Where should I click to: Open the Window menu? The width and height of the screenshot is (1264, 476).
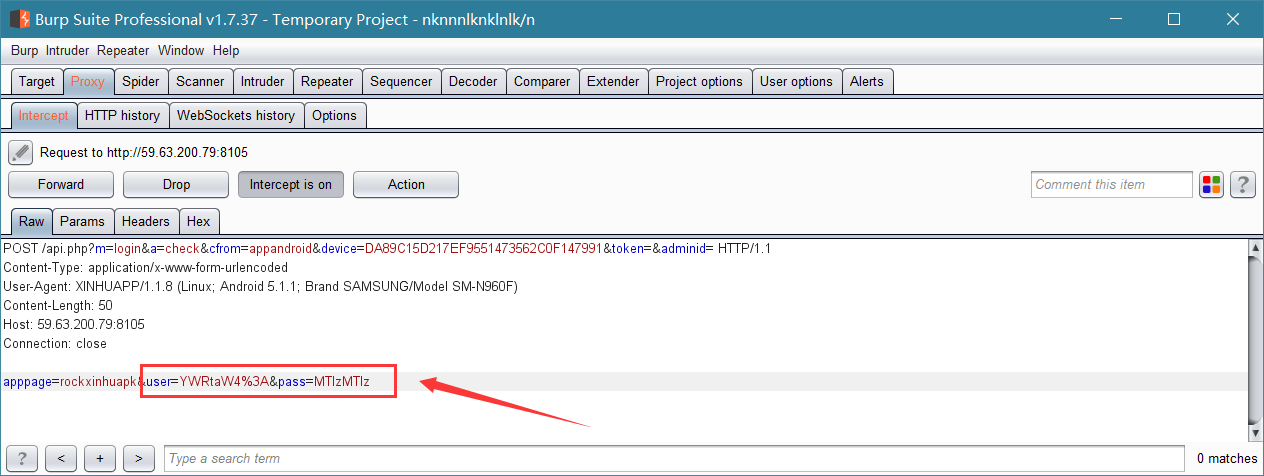[181, 50]
